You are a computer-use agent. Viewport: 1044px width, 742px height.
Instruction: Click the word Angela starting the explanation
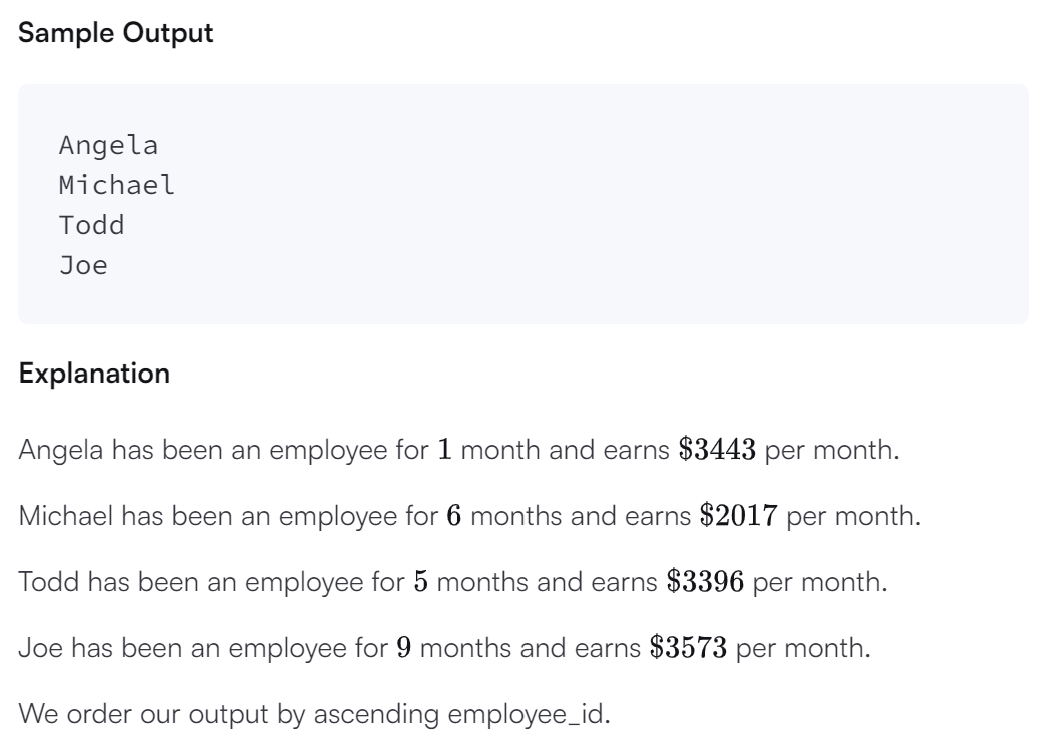(61, 451)
